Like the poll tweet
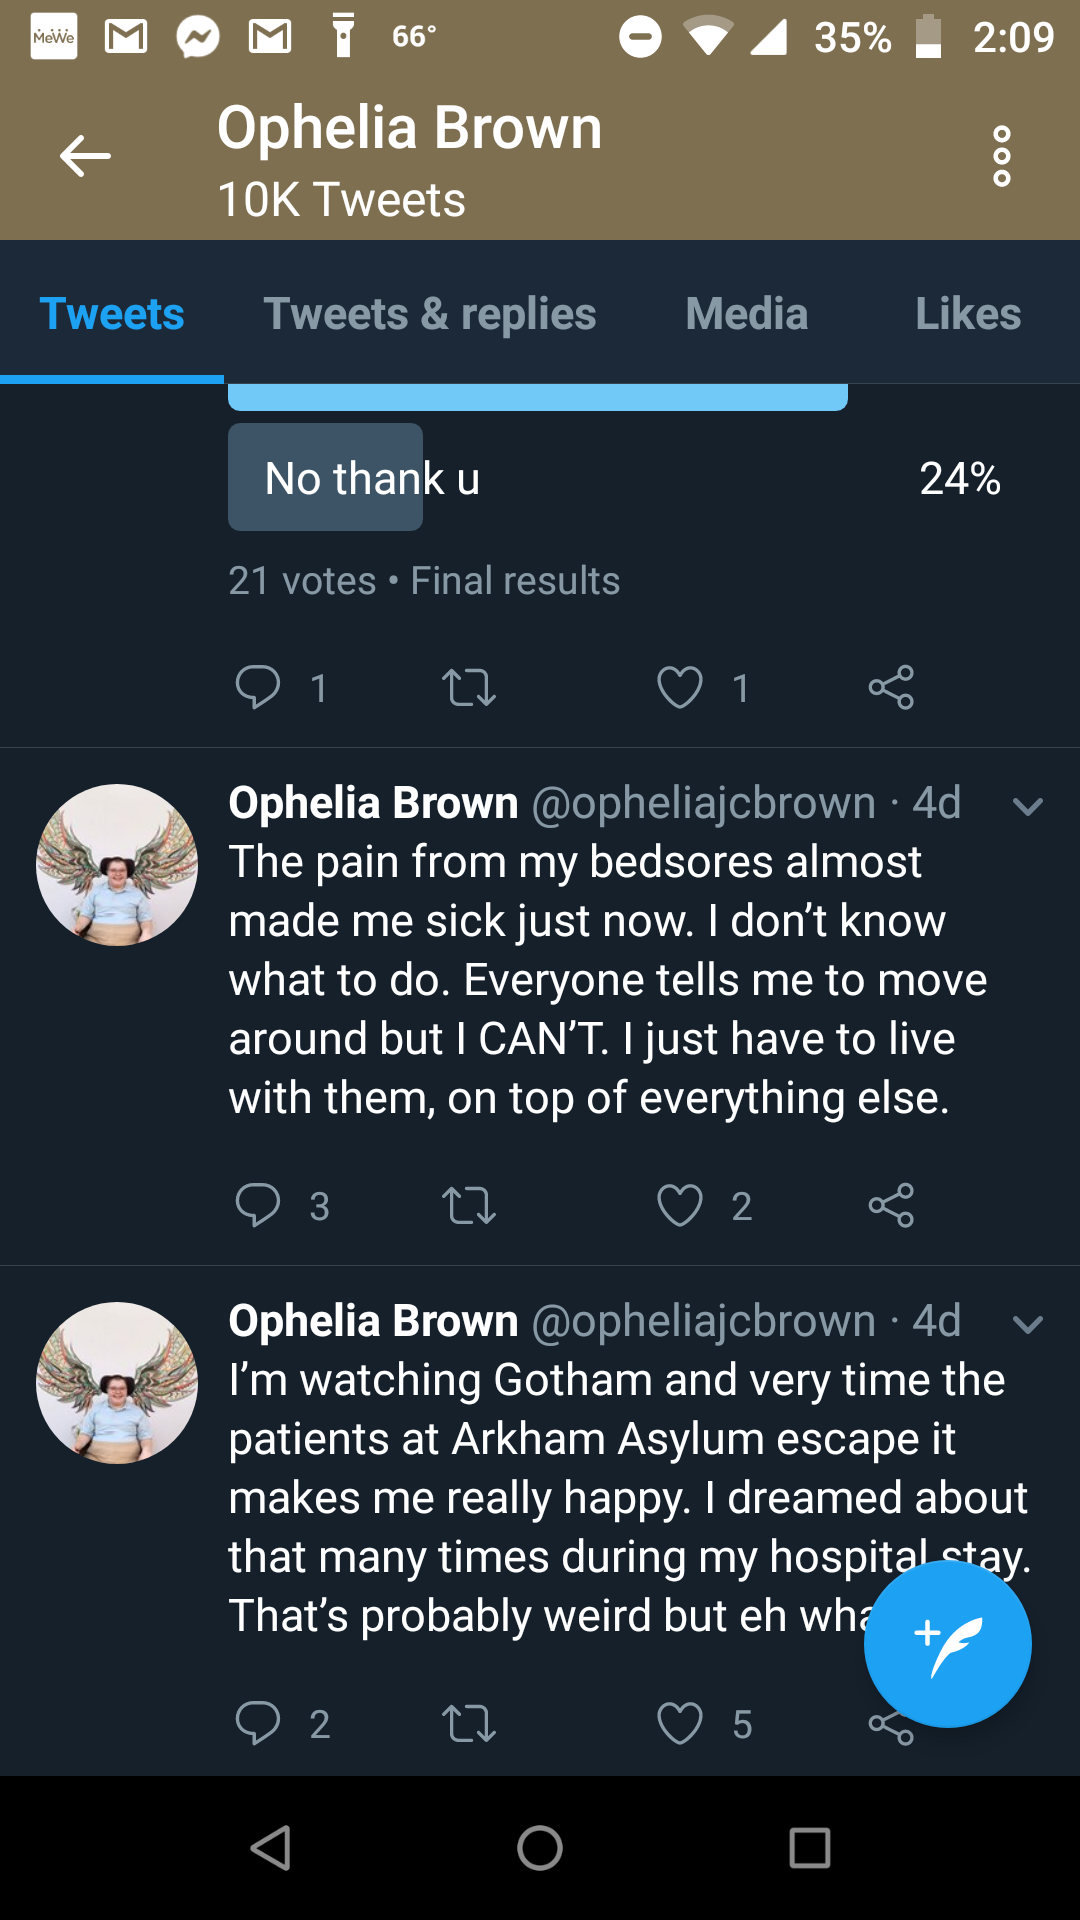The height and width of the screenshot is (1920, 1080). (680, 687)
